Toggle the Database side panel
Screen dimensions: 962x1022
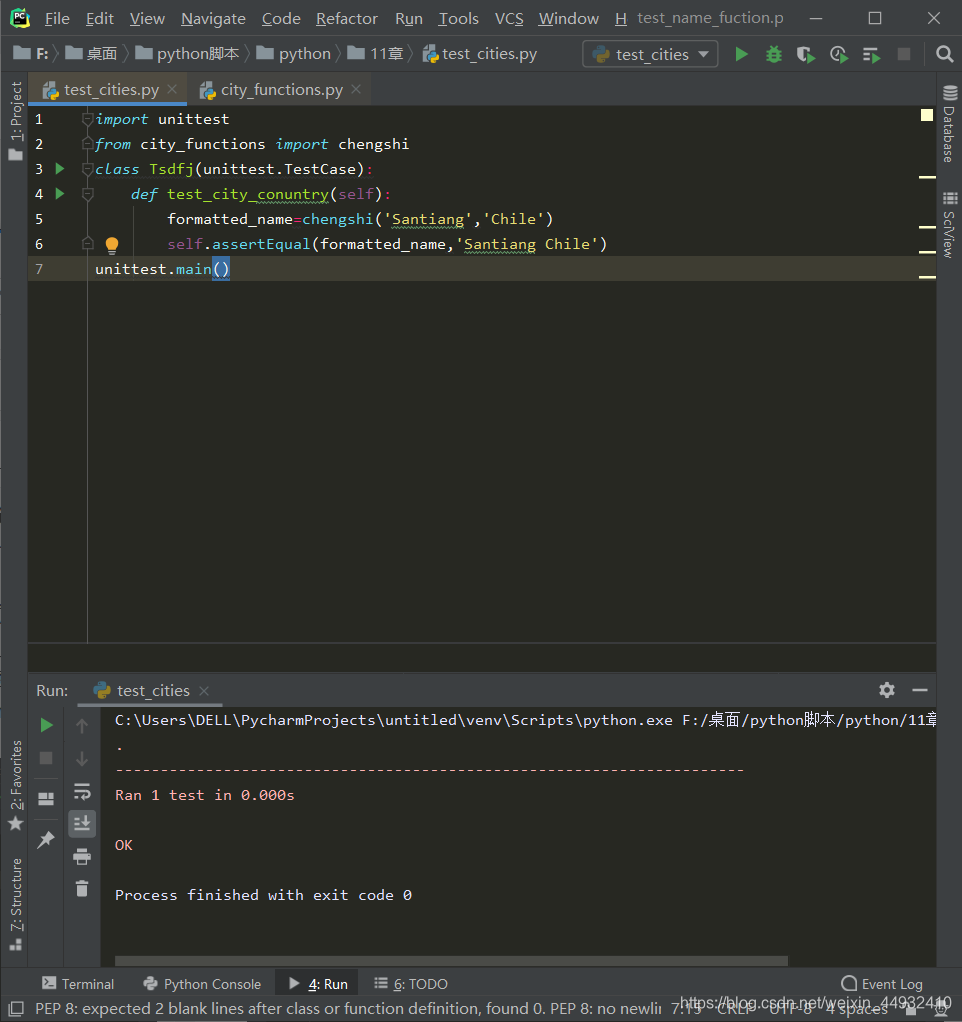[949, 123]
